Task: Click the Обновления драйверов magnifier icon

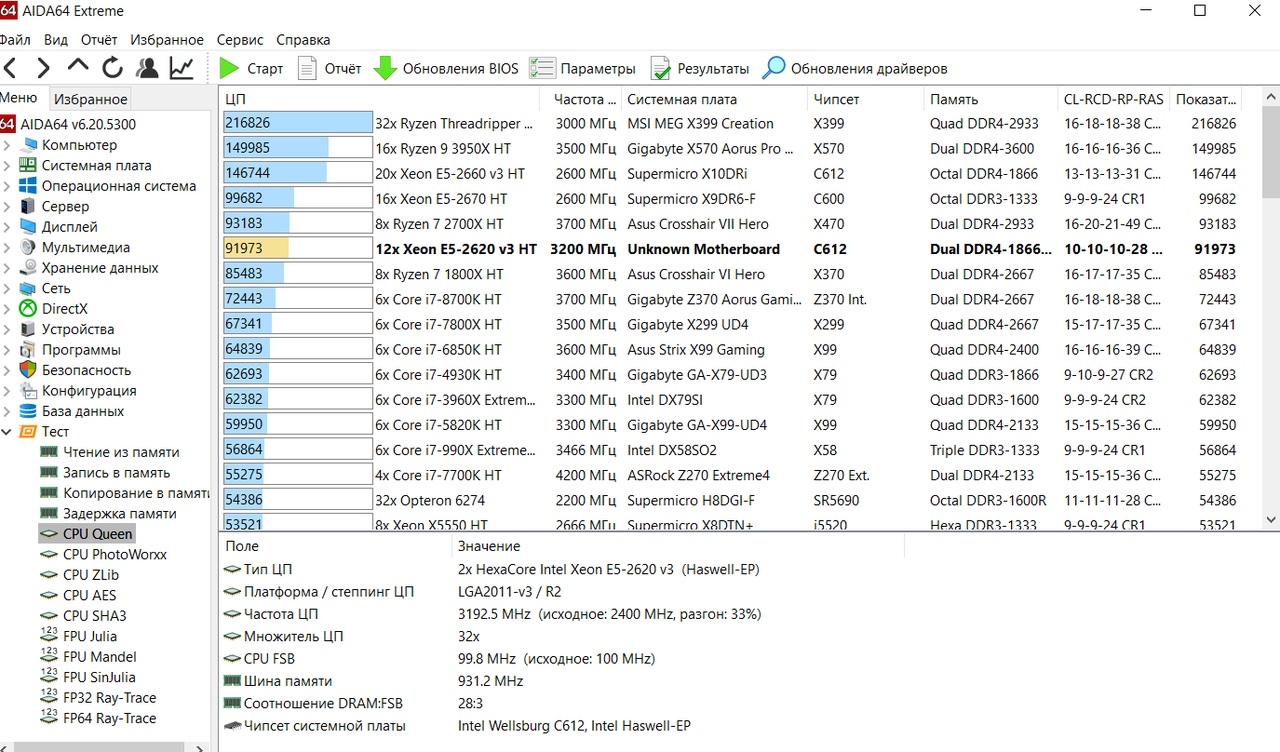Action: 773,68
